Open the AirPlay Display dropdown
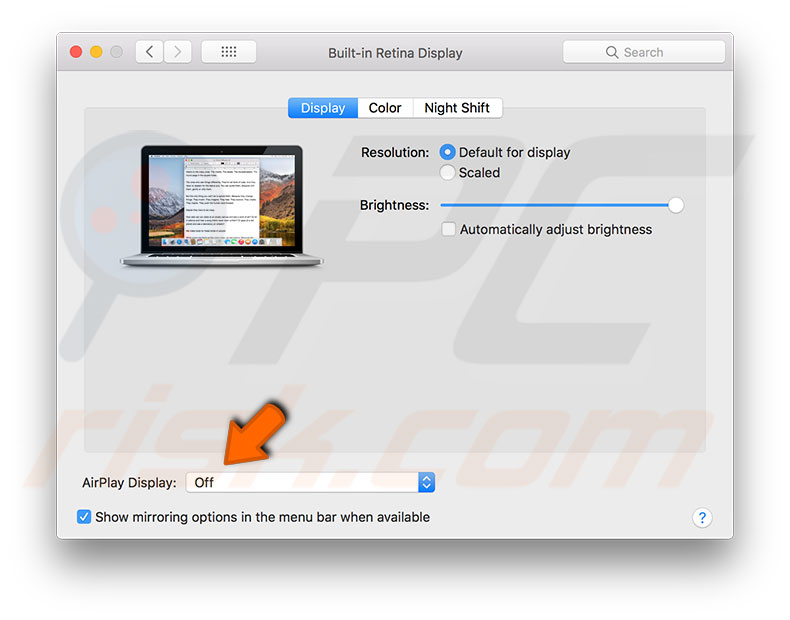The width and height of the screenshot is (790, 620). 310,483
